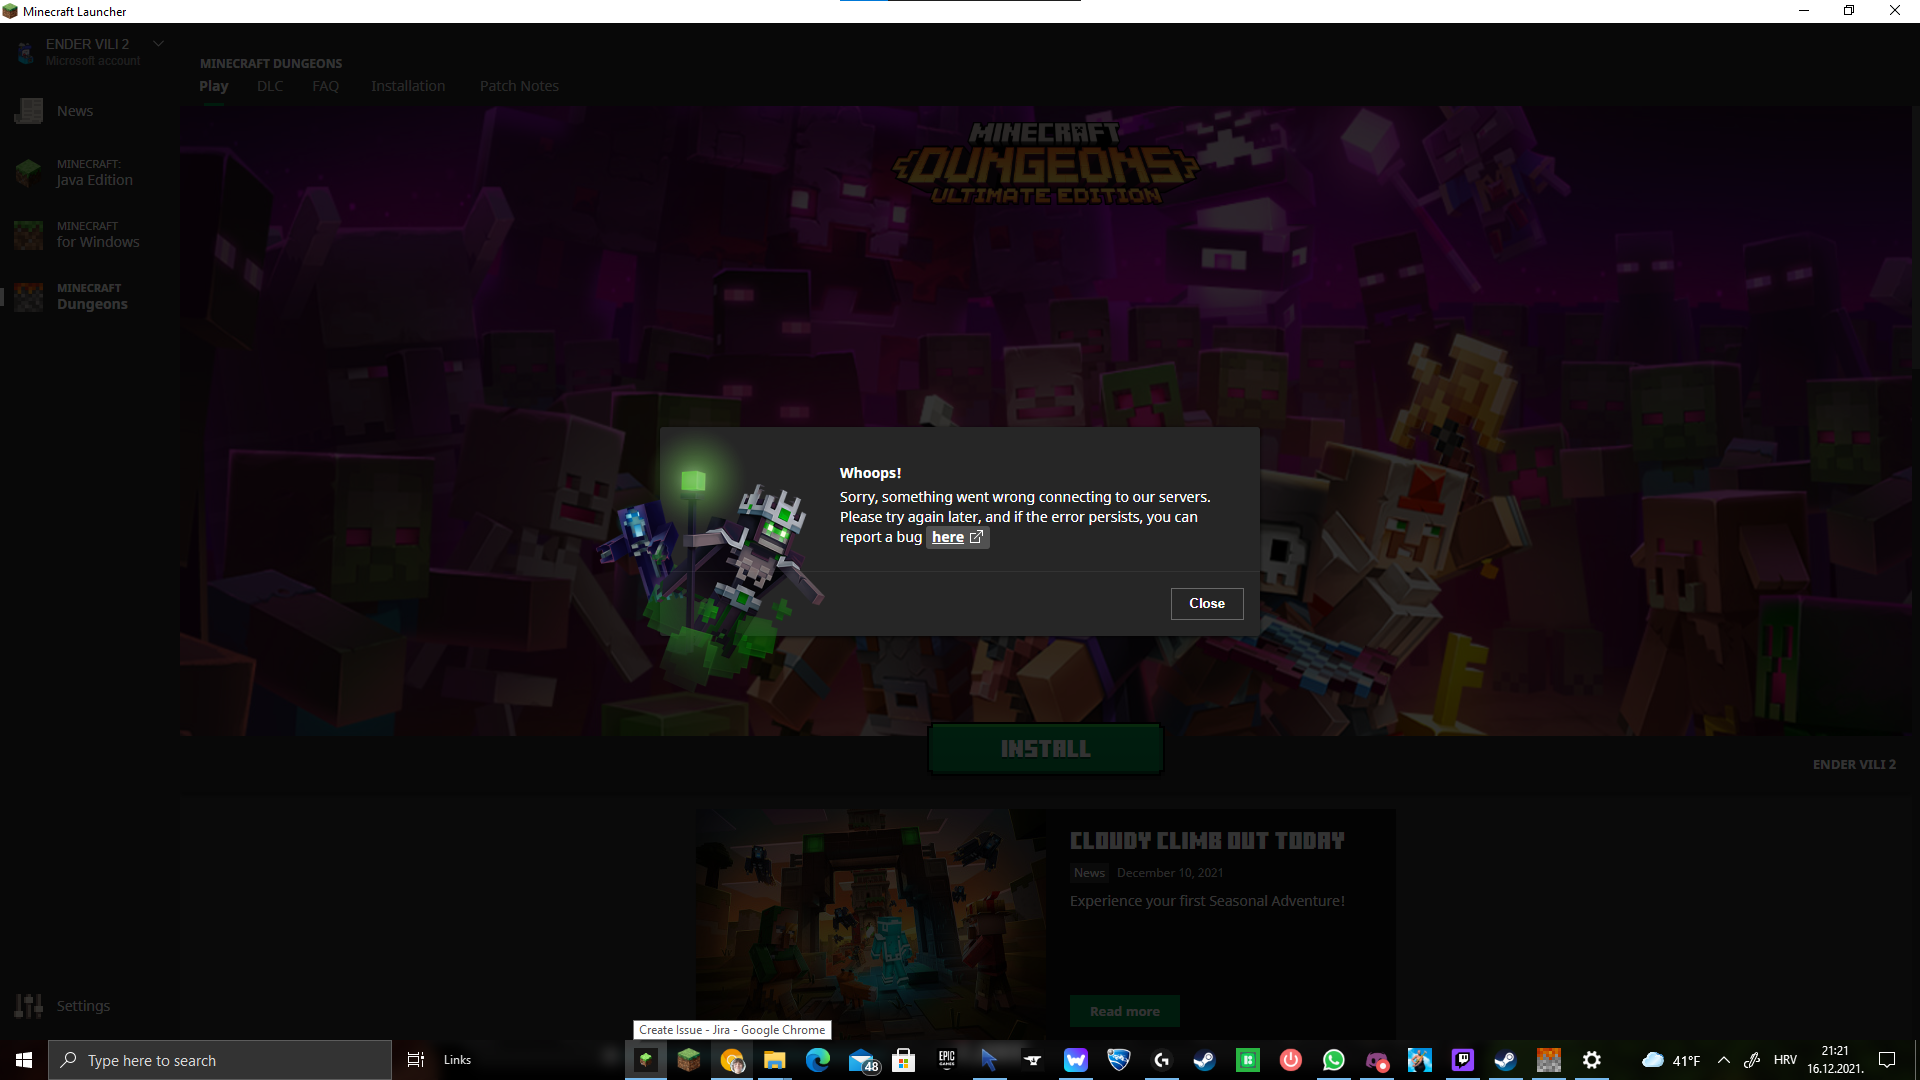Open Steam icon in taskbar
This screenshot has width=1920, height=1080.
[1204, 1060]
